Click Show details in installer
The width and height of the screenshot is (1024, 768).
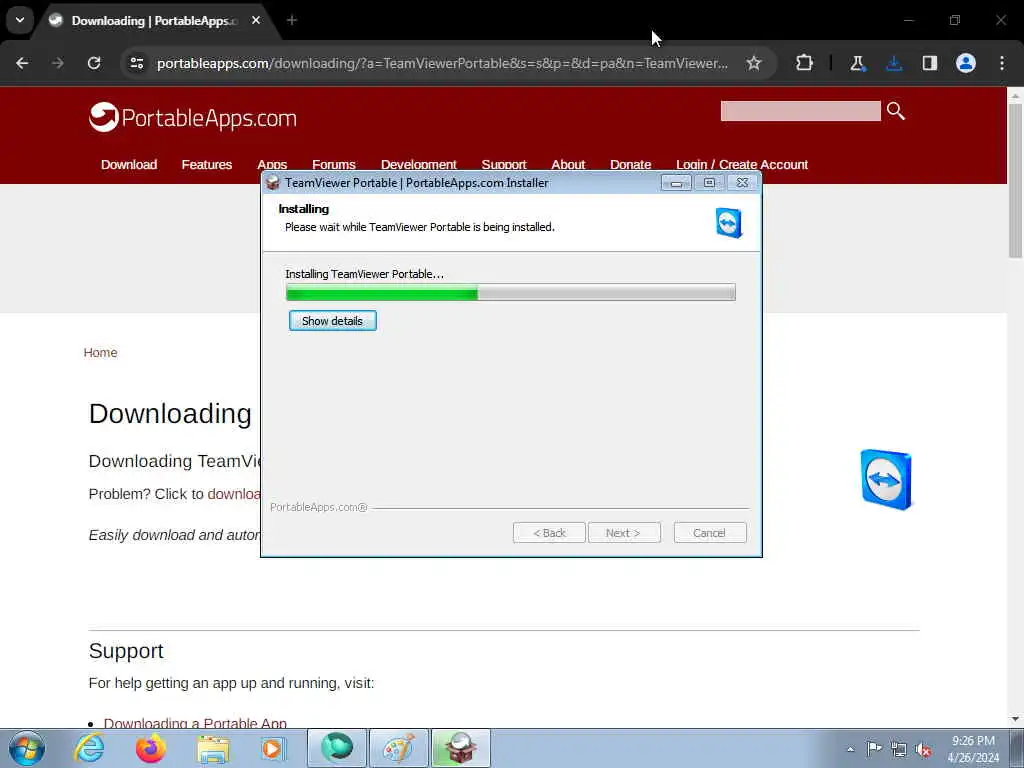pyautogui.click(x=332, y=321)
